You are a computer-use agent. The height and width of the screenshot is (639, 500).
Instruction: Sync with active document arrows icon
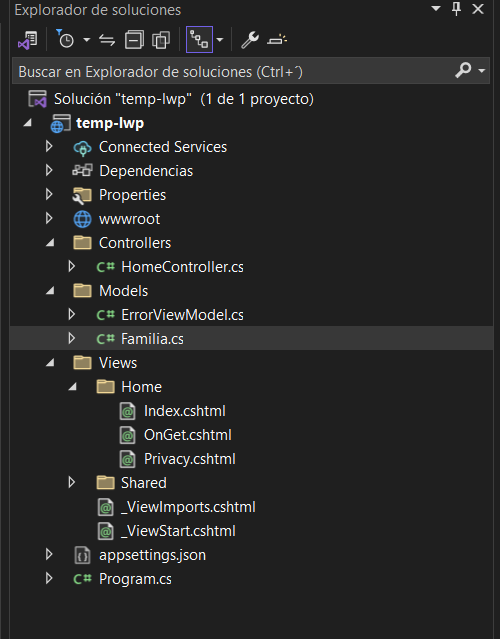[107, 40]
